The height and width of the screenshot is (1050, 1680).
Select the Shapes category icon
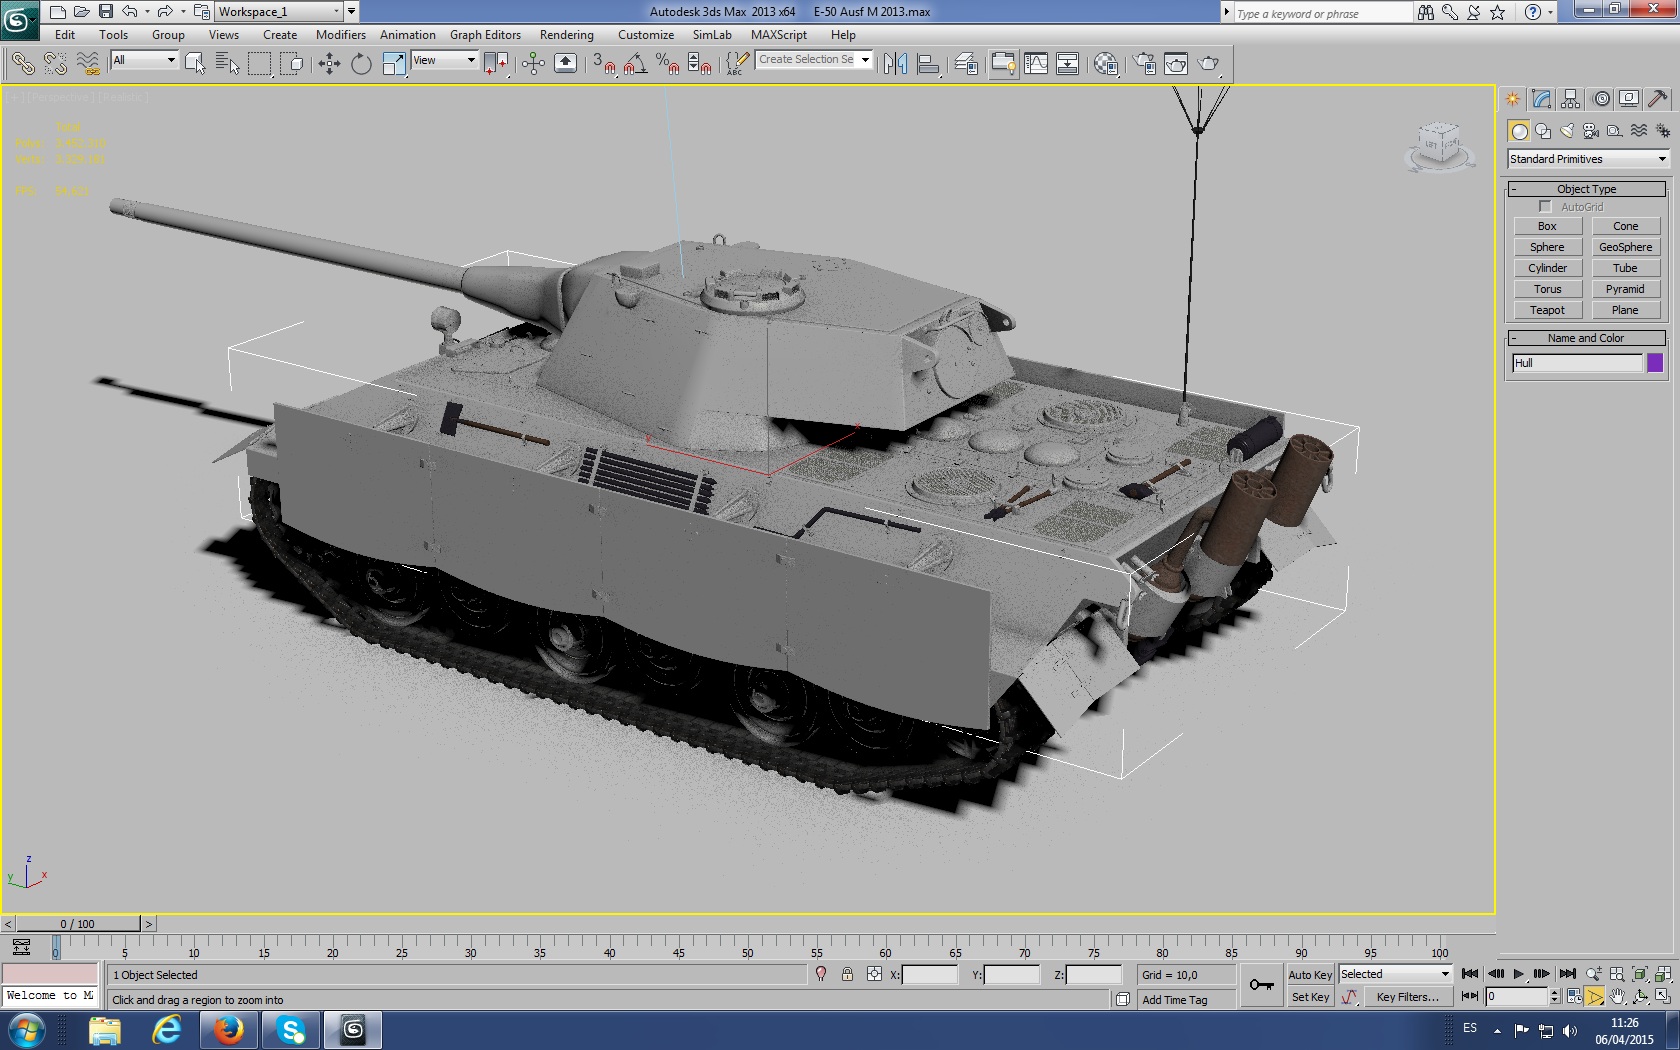tap(1543, 131)
